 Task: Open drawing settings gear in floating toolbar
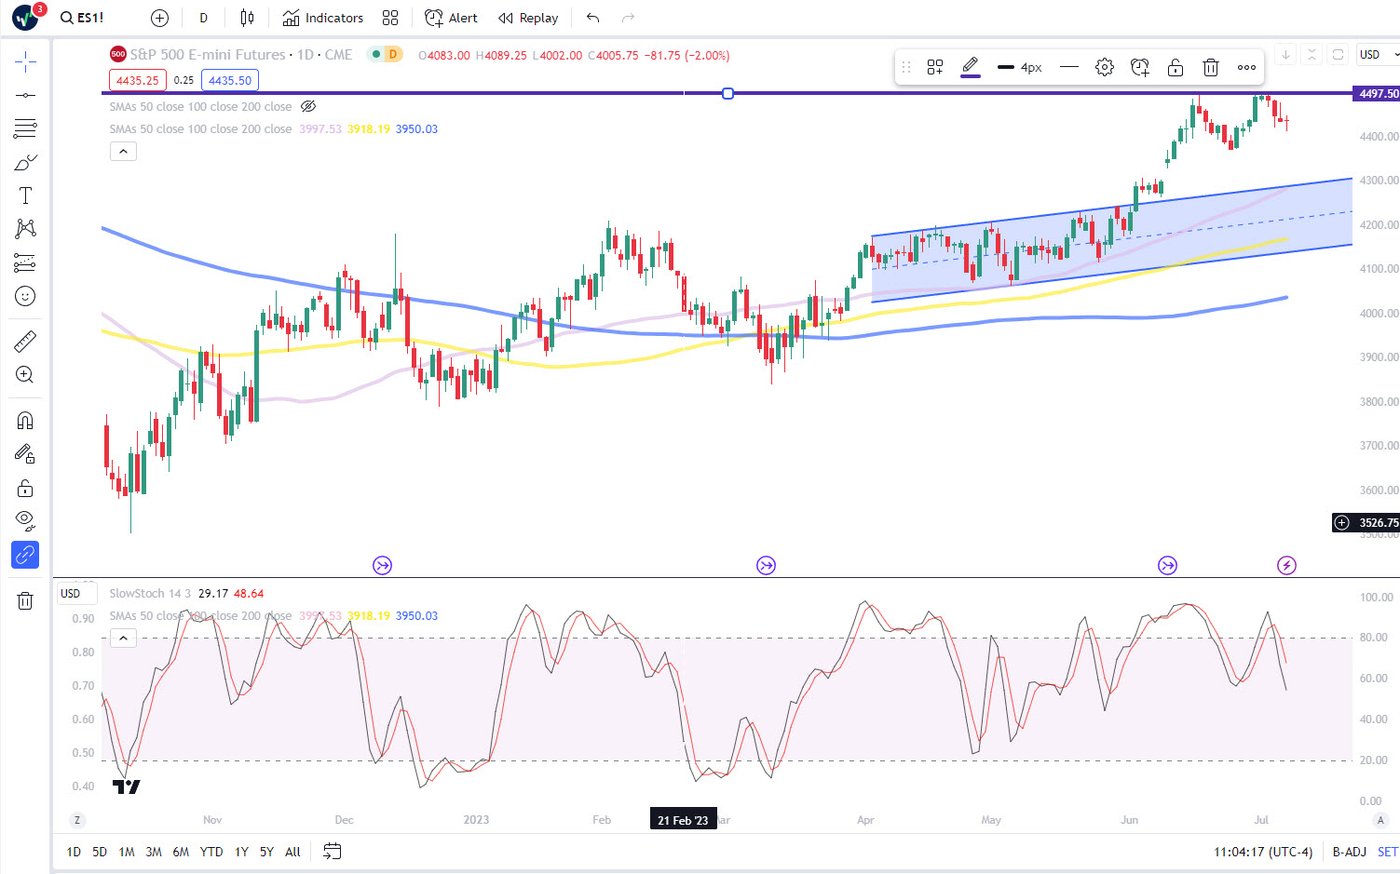click(1104, 67)
